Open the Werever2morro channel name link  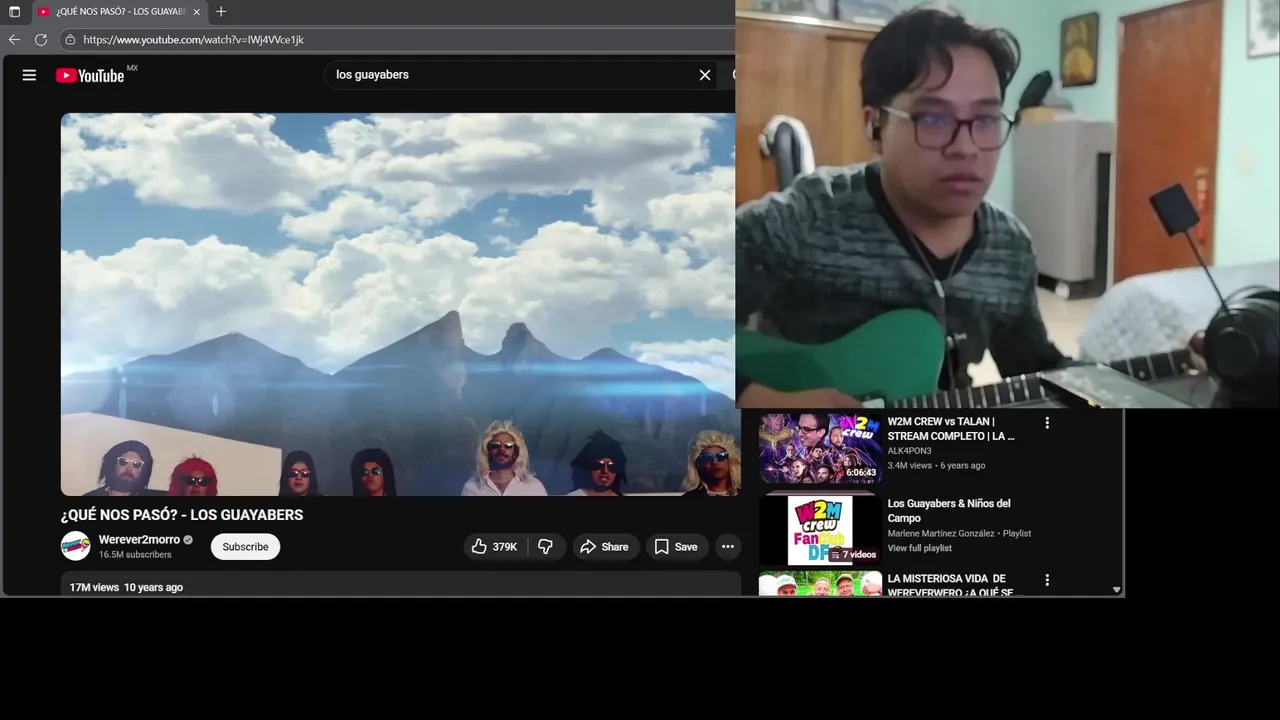click(x=139, y=540)
